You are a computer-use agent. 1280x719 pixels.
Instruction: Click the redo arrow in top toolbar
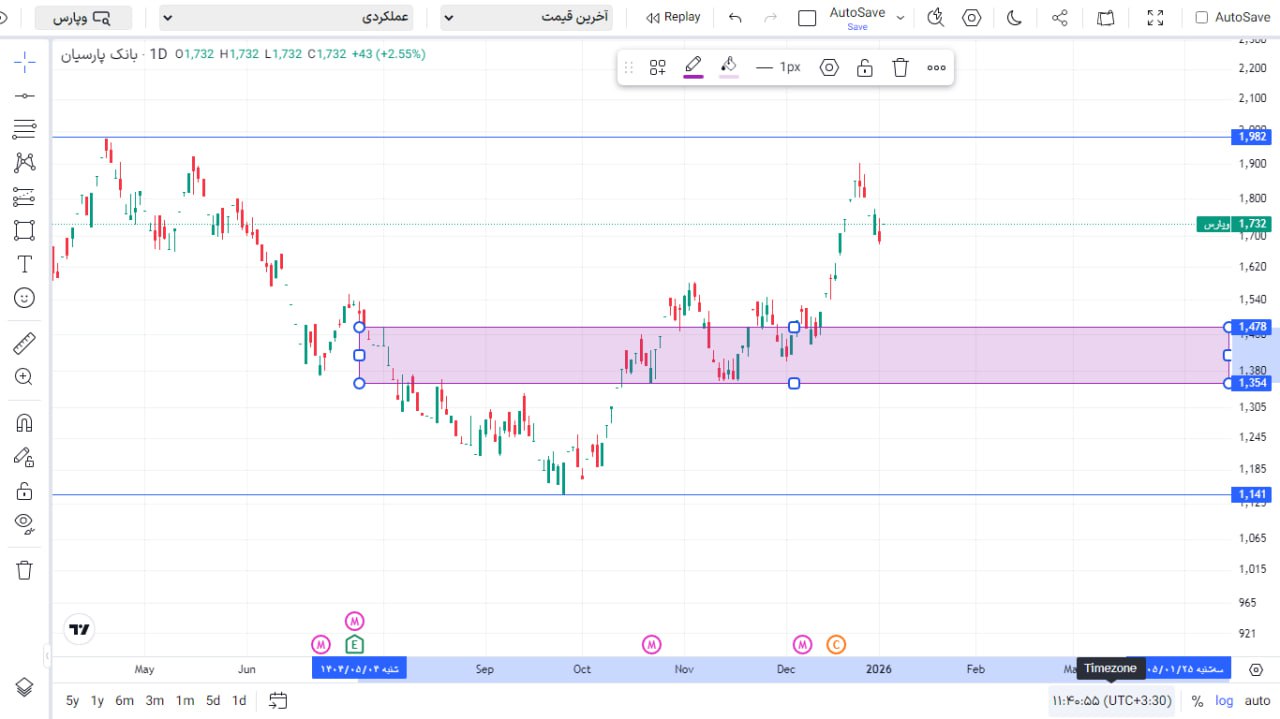(770, 17)
